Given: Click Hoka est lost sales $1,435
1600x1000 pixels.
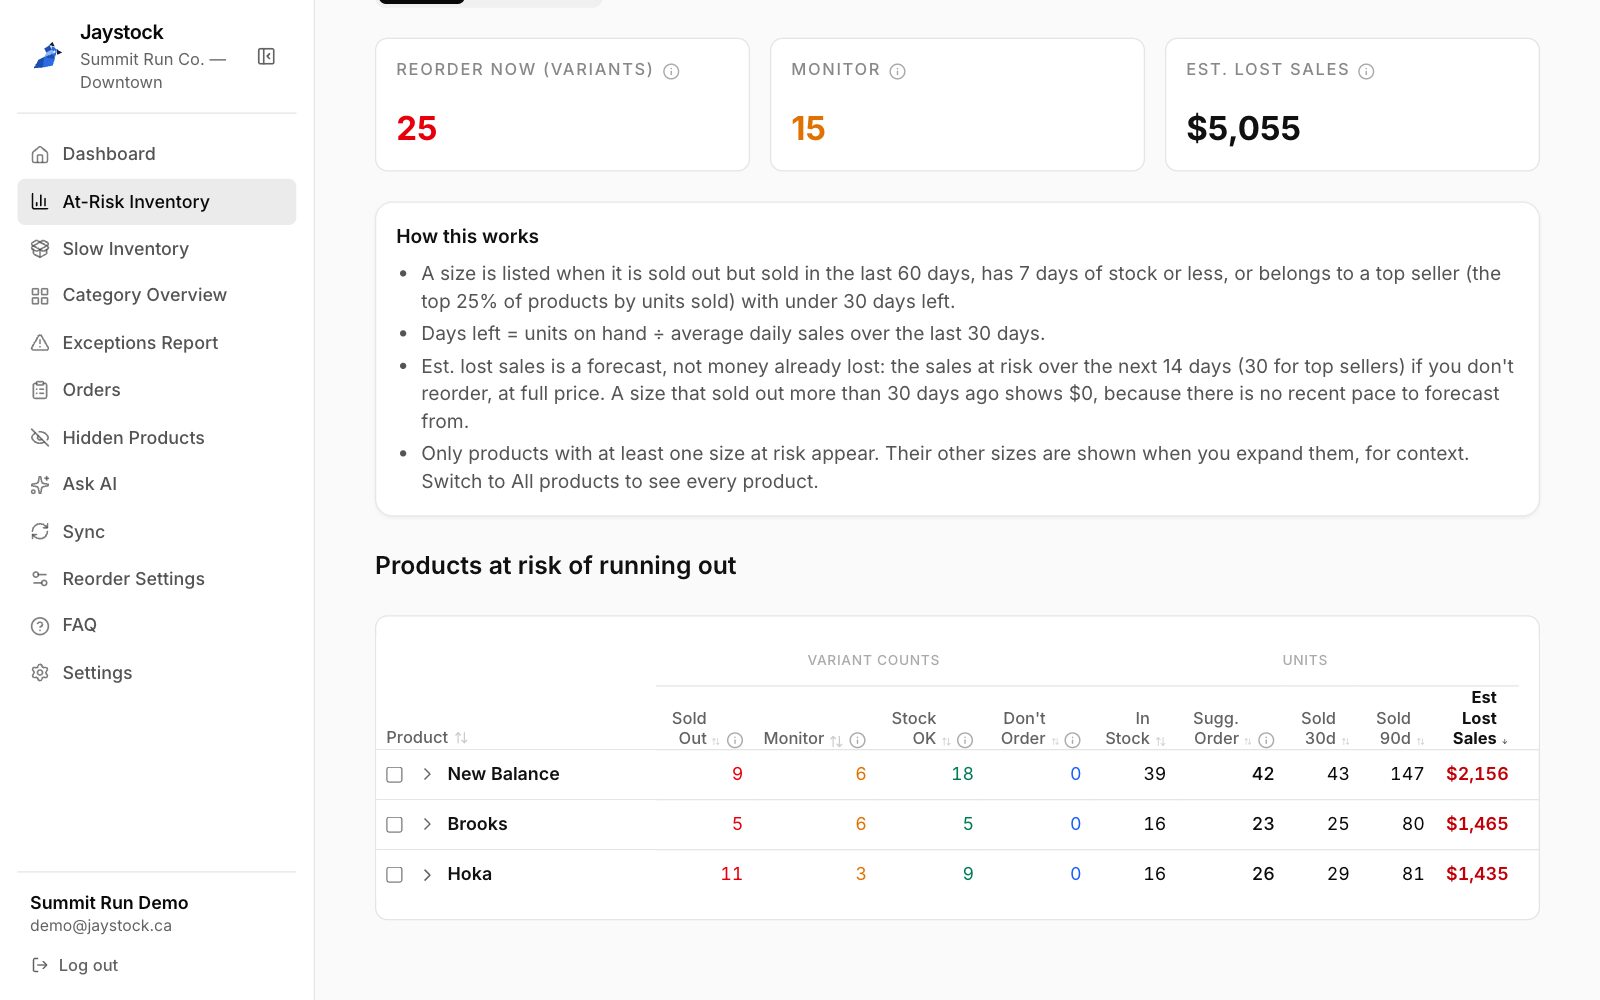Looking at the screenshot, I should [x=1477, y=874].
